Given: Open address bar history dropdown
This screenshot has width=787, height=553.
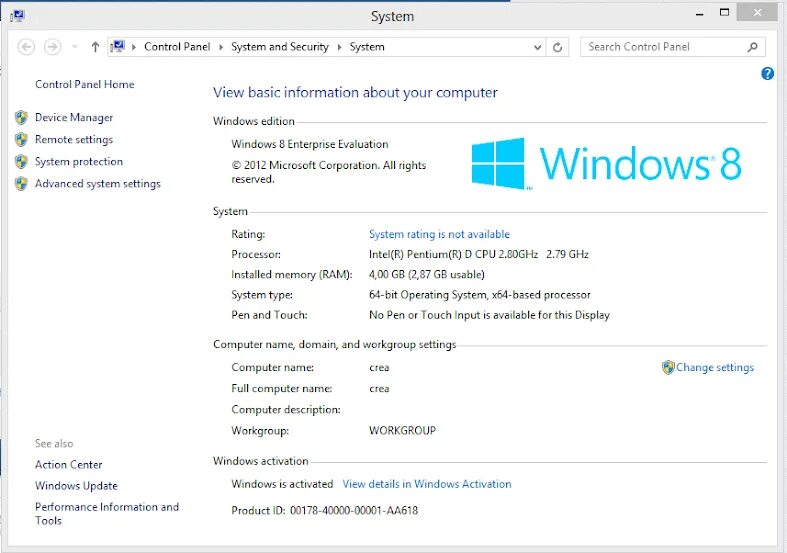Looking at the screenshot, I should (537, 47).
